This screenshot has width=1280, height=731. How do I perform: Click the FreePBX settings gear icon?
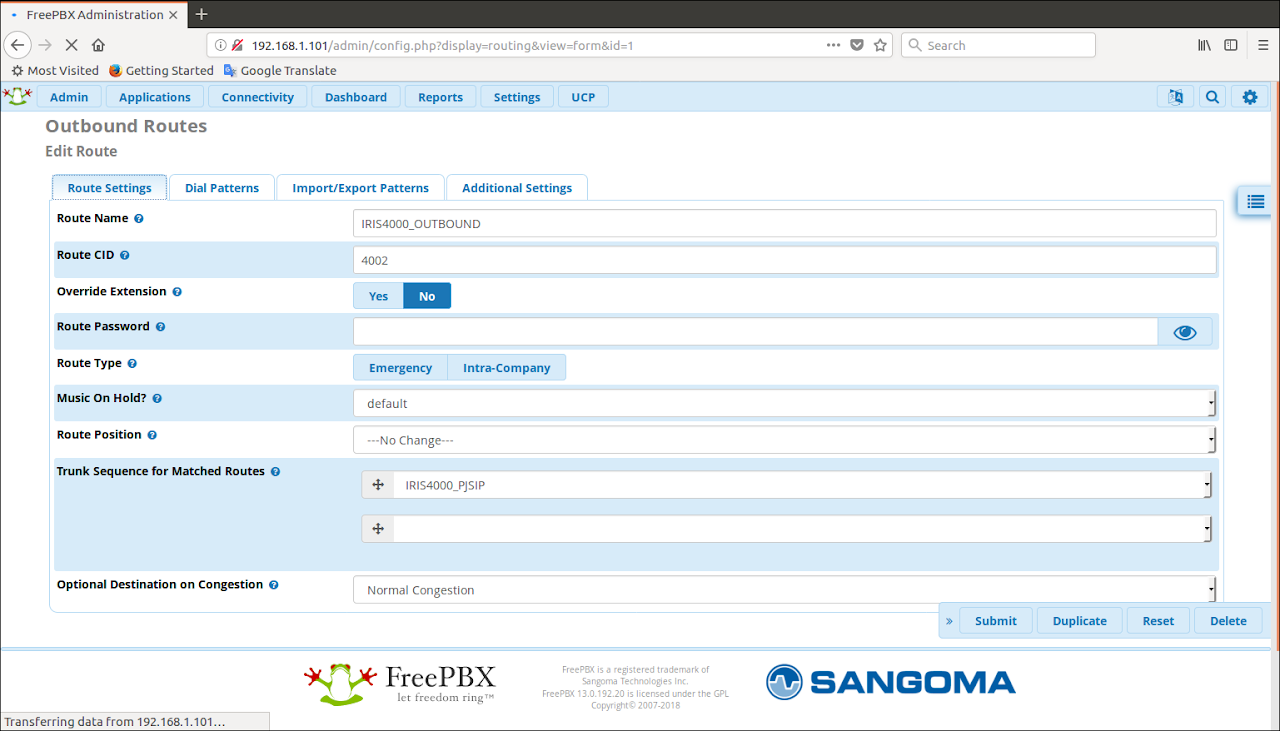[x=1249, y=97]
